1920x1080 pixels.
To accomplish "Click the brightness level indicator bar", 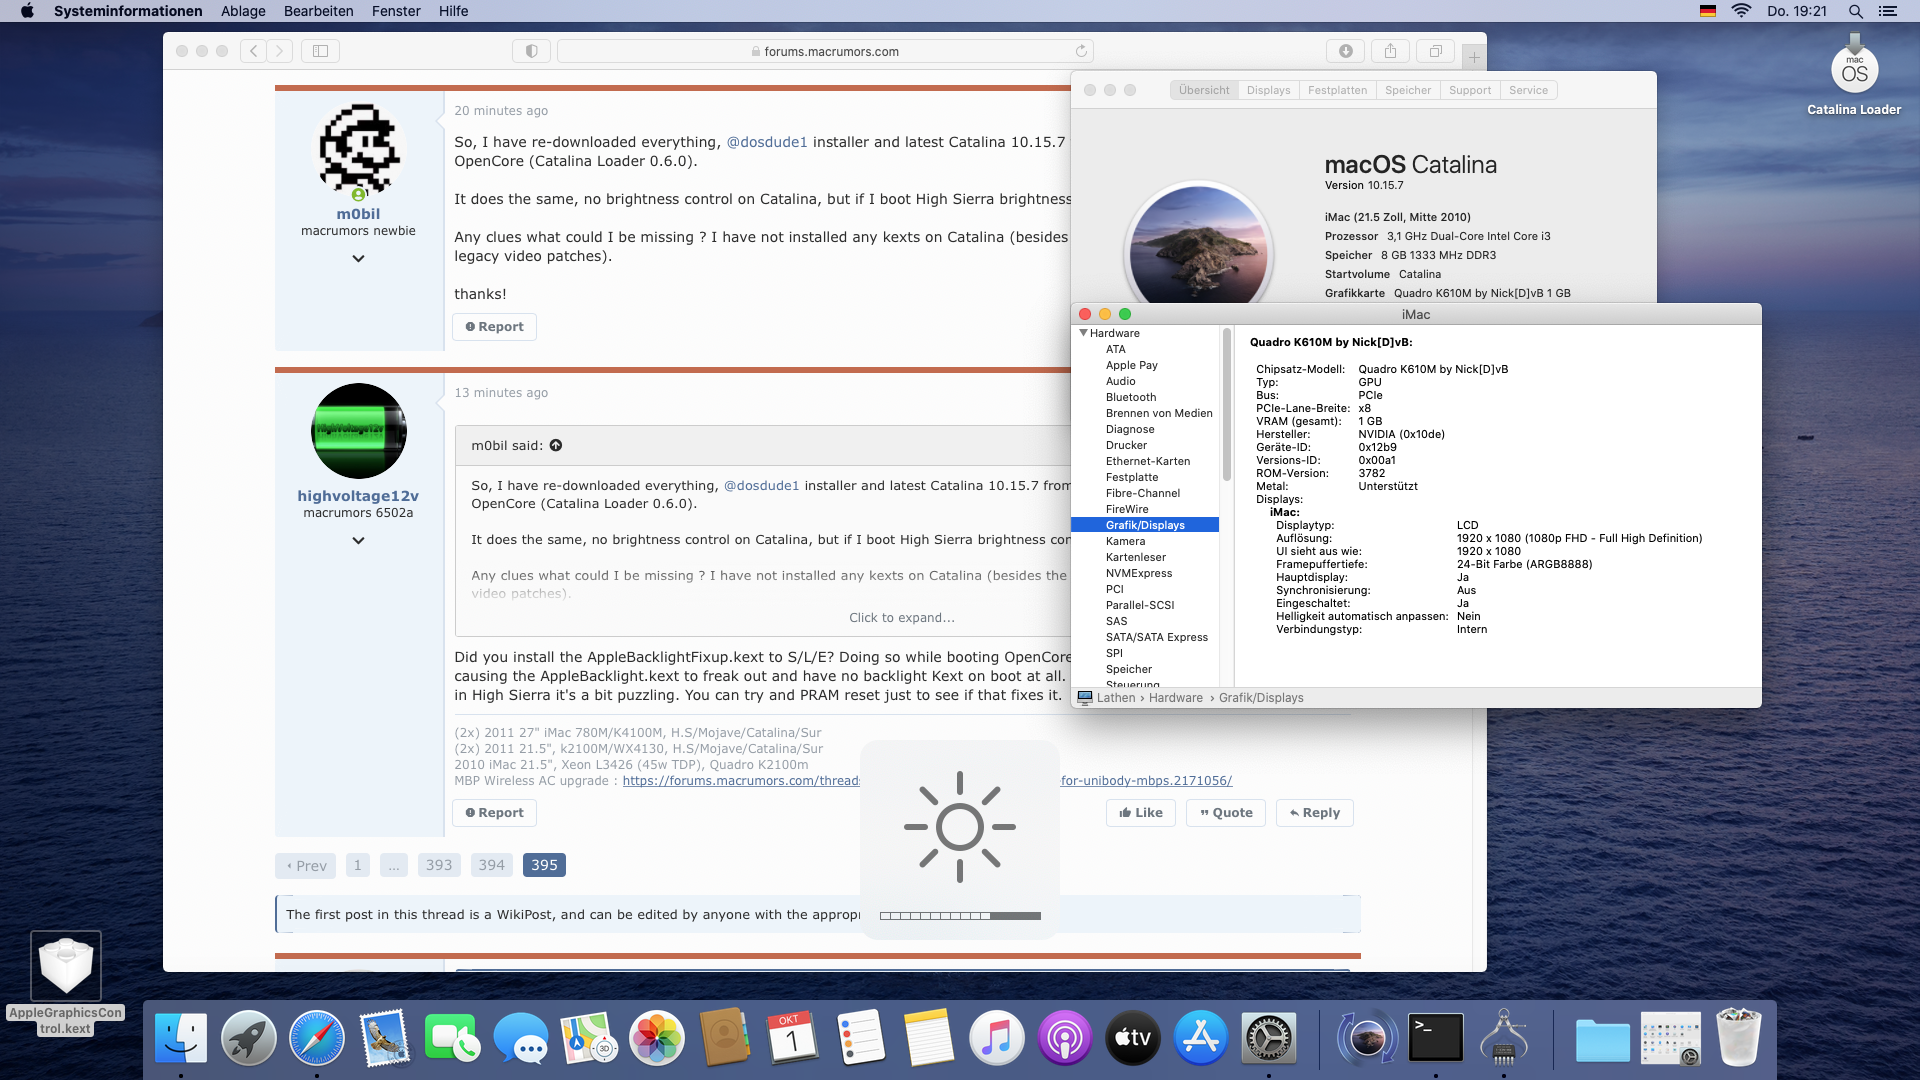I will tap(960, 916).
